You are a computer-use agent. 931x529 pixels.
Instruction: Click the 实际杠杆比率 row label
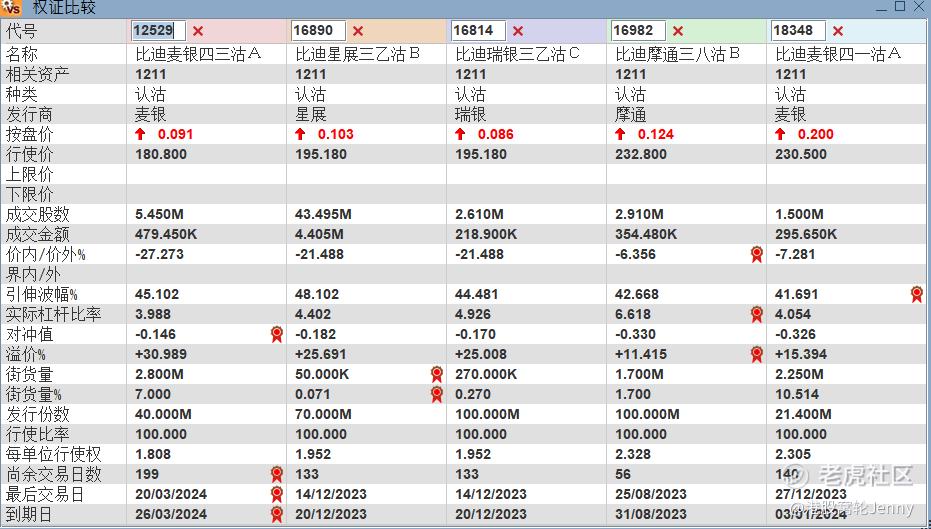point(53,315)
